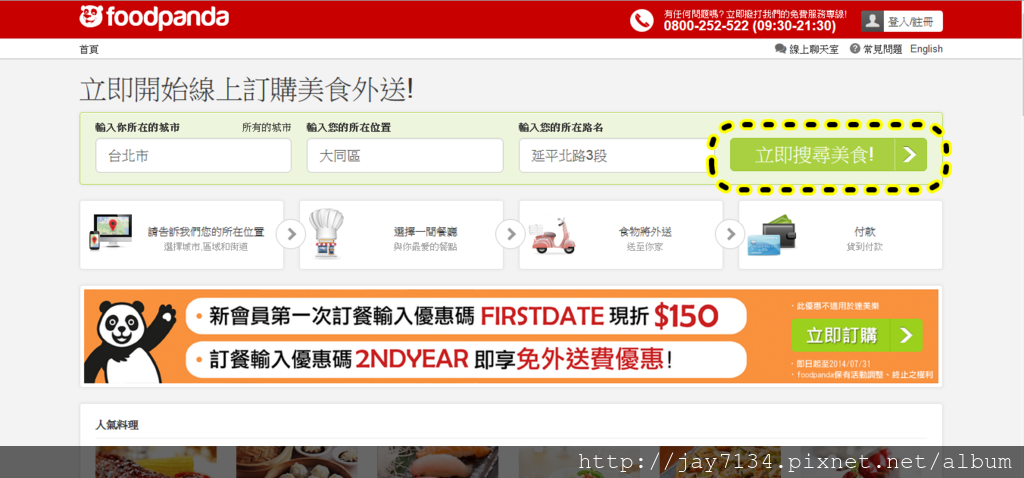Click the user avatar icon beside 登入/註冊
1024x478 pixels.
point(872,21)
